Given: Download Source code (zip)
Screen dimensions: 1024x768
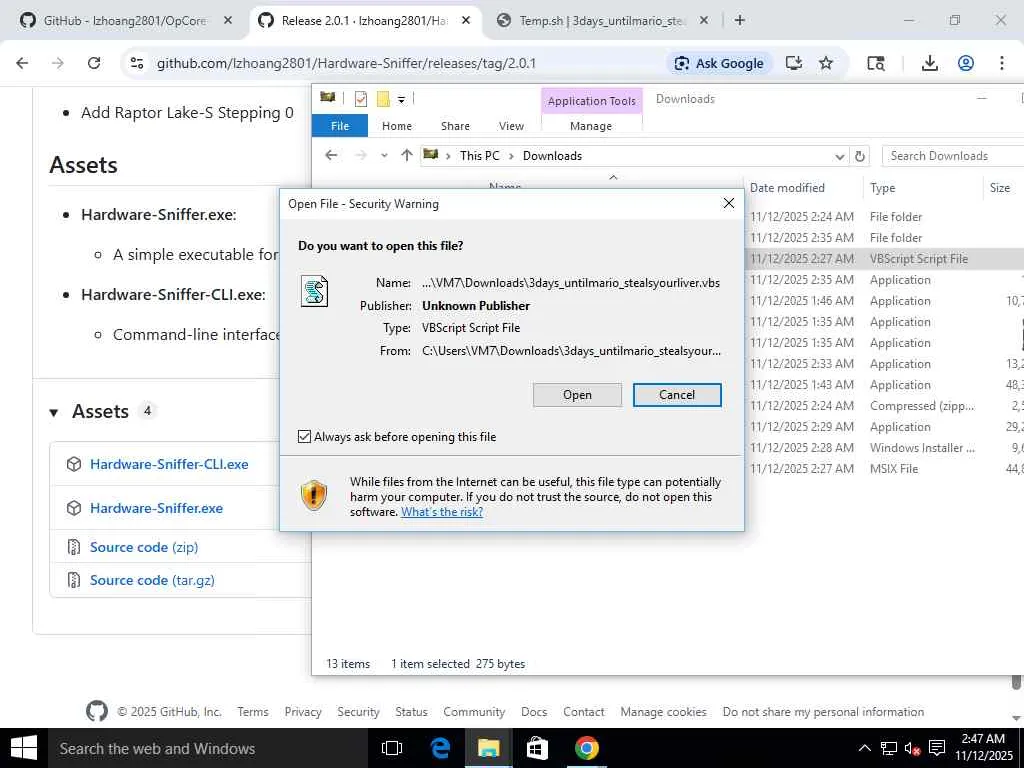Looking at the screenshot, I should pos(144,547).
